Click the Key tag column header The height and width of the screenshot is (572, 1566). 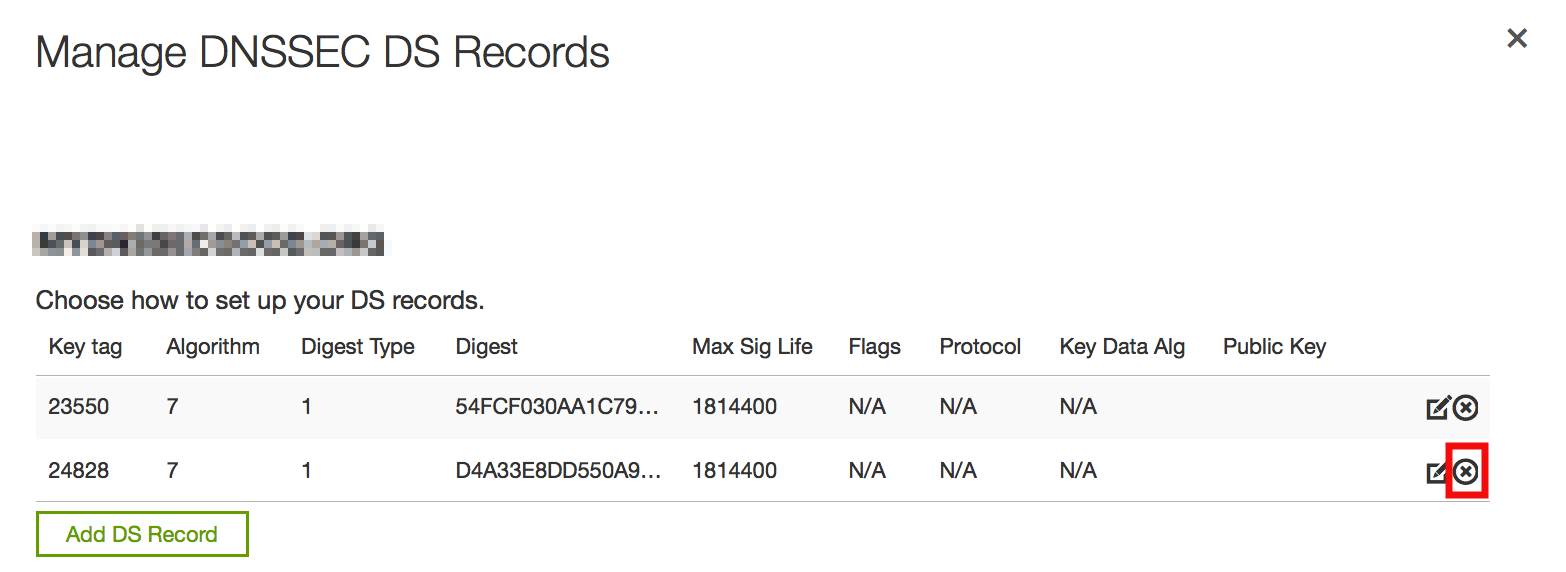coord(85,347)
